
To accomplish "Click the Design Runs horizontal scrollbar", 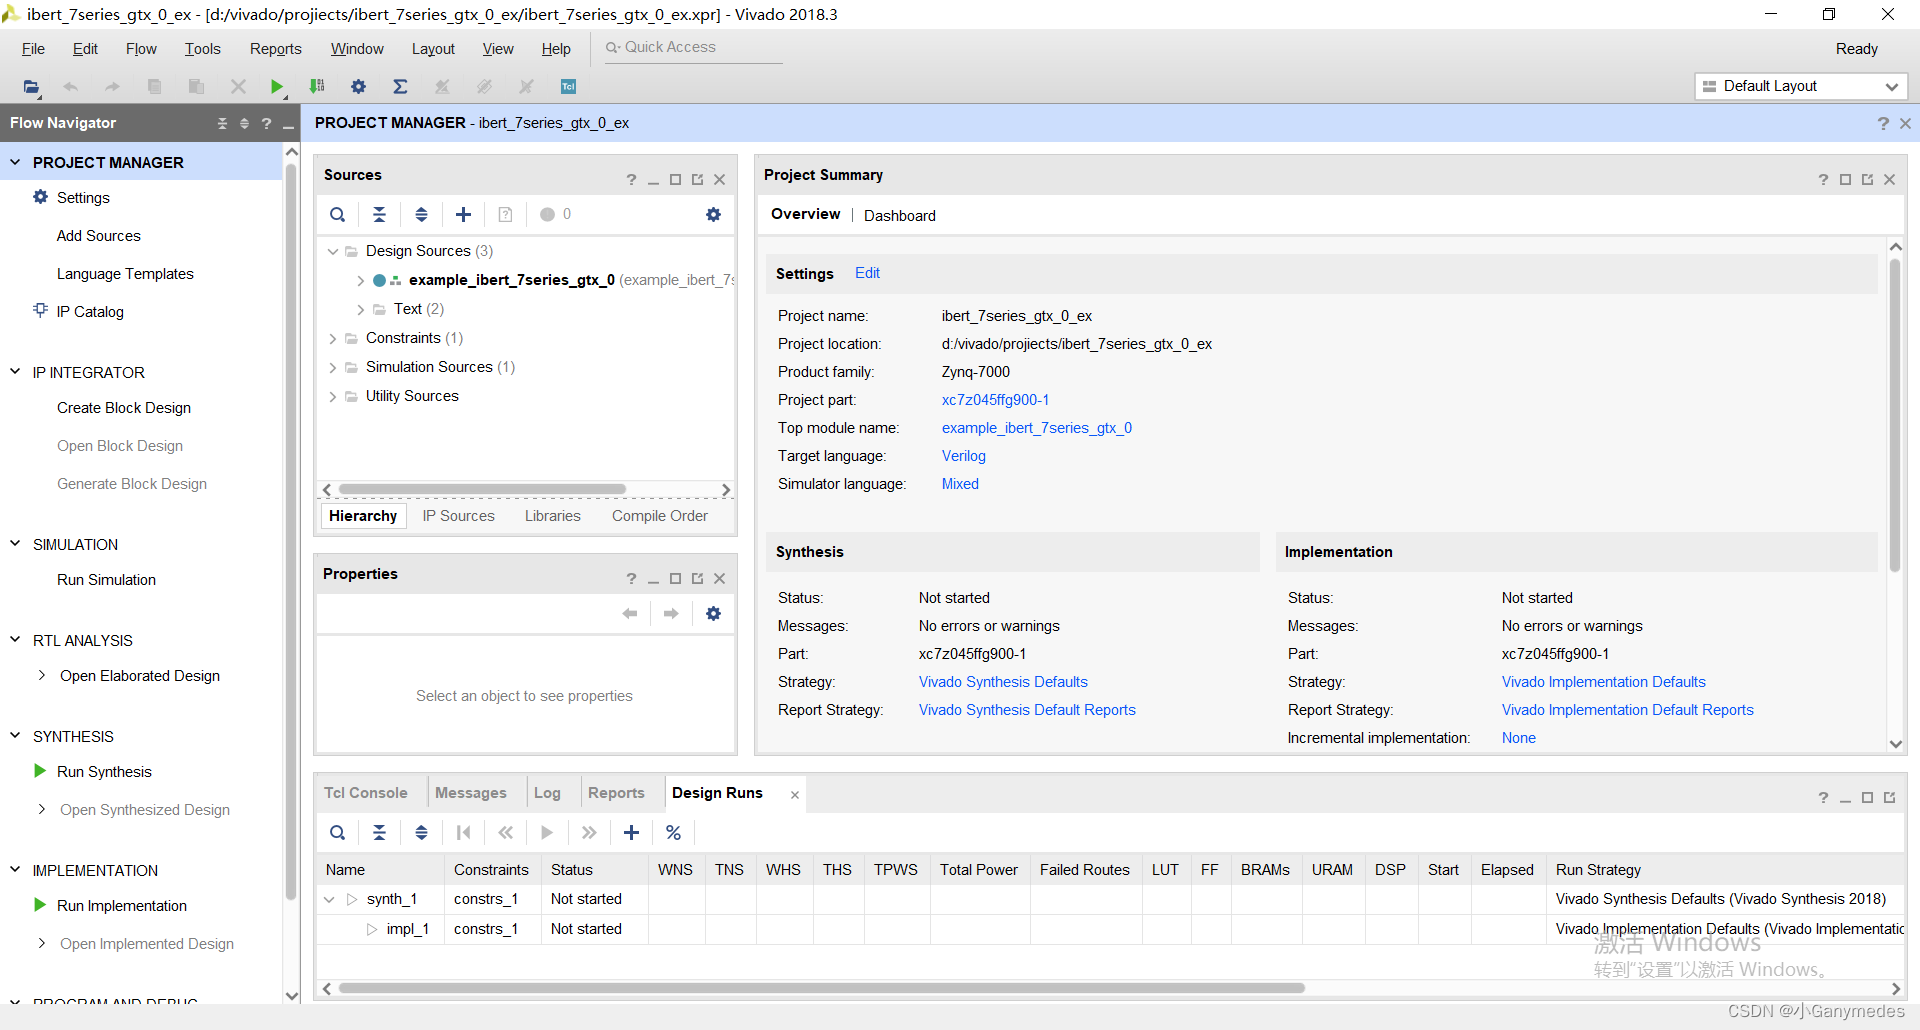I will [821, 988].
